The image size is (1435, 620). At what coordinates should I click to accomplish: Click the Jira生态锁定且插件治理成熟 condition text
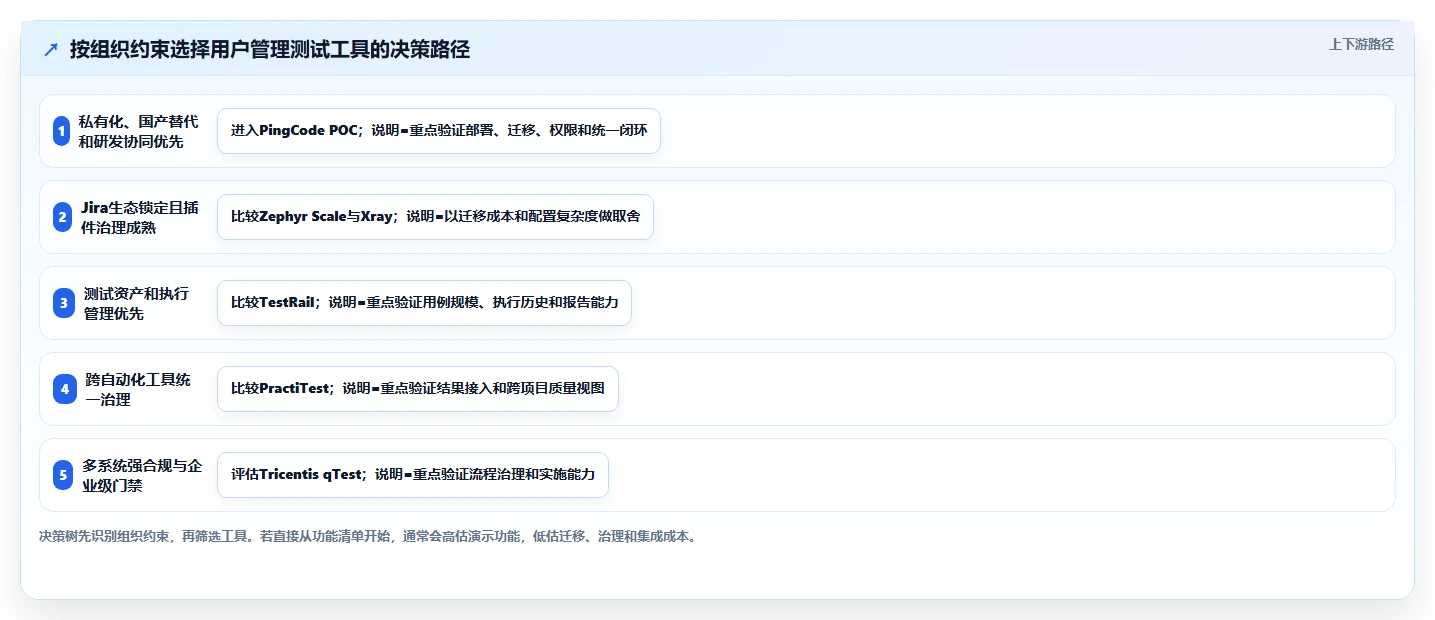pyautogui.click(x=139, y=217)
